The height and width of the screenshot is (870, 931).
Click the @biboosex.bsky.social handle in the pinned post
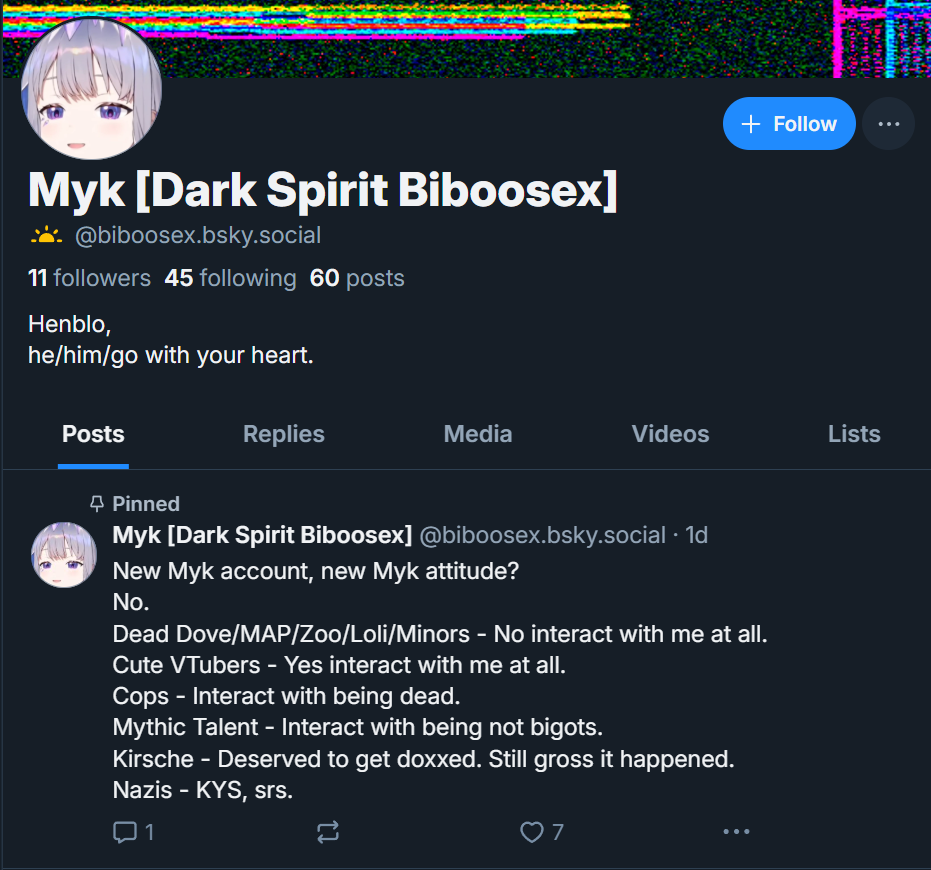(543, 536)
